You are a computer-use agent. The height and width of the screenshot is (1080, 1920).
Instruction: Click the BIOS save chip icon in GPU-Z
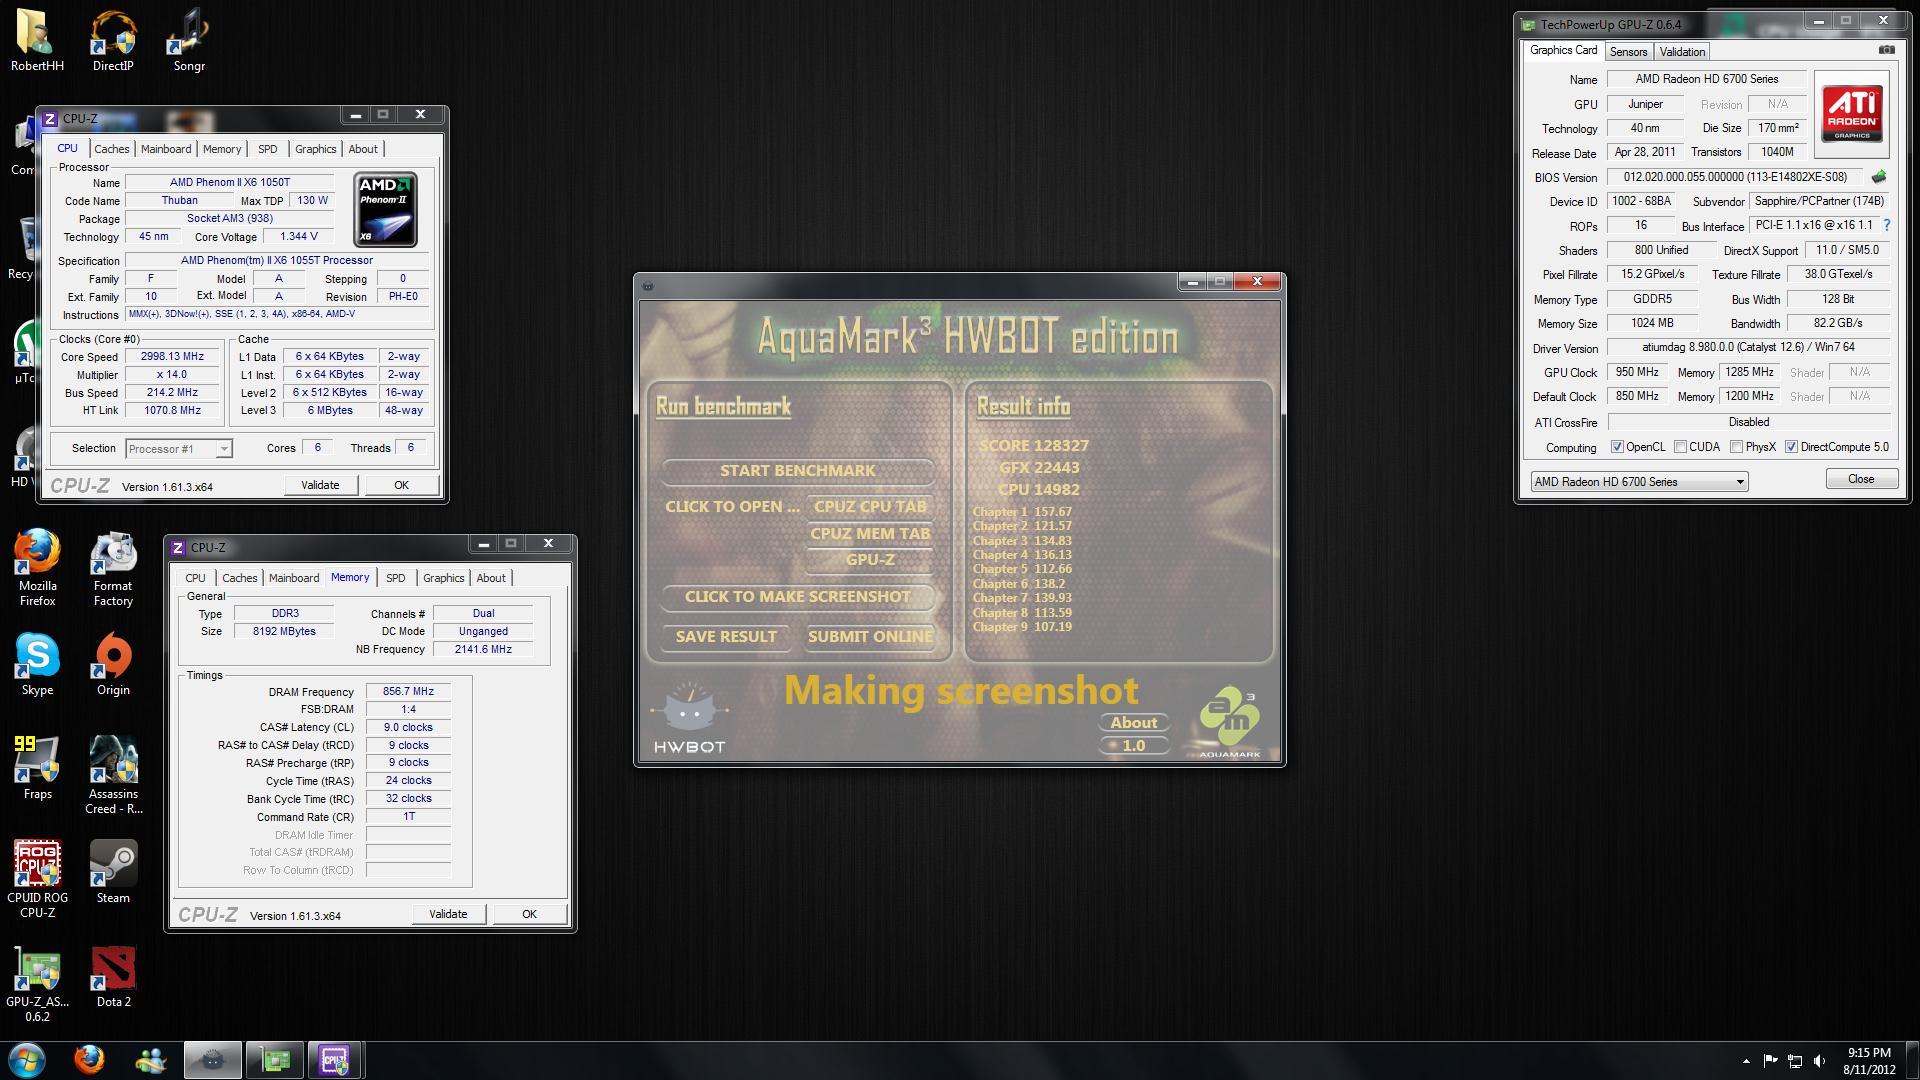1879,177
